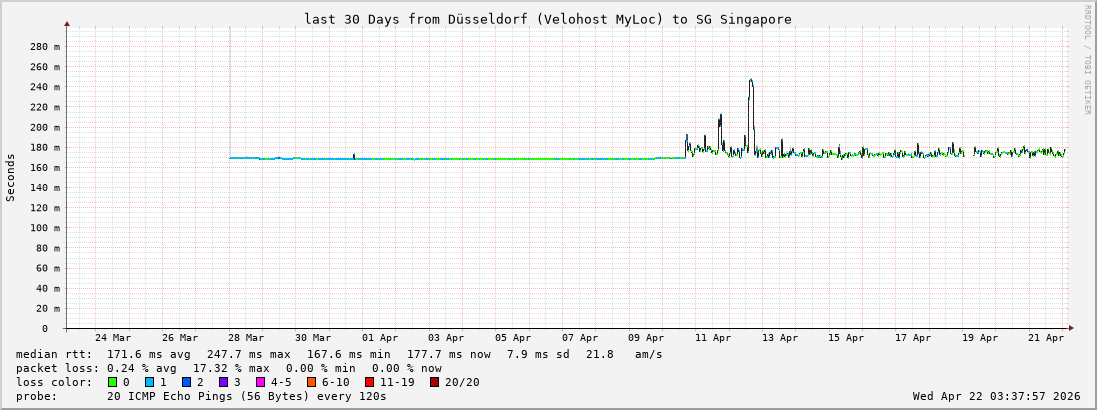This screenshot has width=1097, height=410.
Task: Click the red 11-19 loss swatch
Action: click(369, 382)
